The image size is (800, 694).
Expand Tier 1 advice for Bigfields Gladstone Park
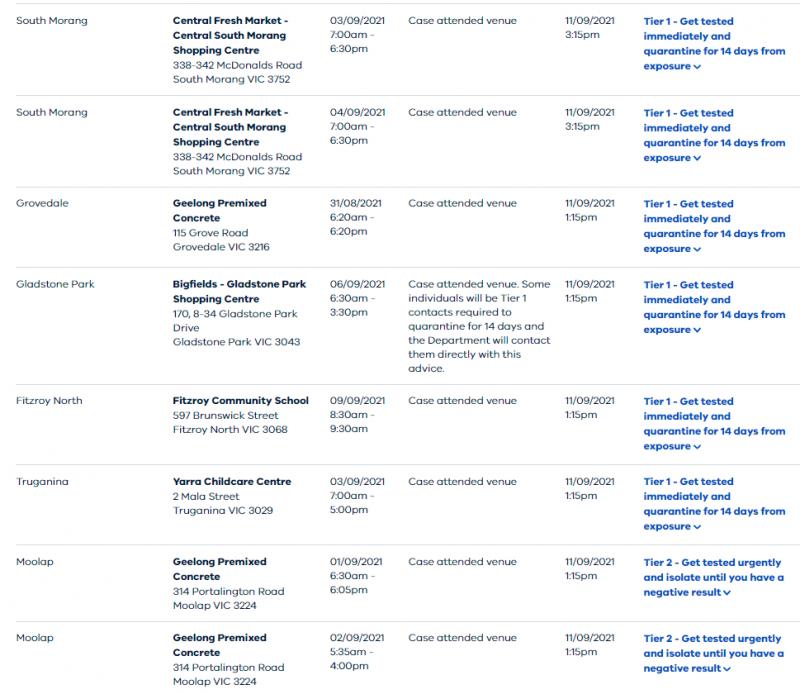[714, 307]
